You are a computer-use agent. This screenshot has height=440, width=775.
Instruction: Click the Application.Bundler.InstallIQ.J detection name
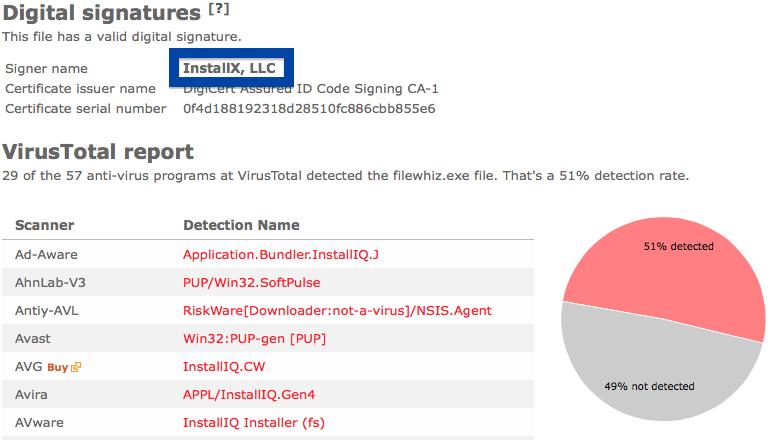coord(281,255)
